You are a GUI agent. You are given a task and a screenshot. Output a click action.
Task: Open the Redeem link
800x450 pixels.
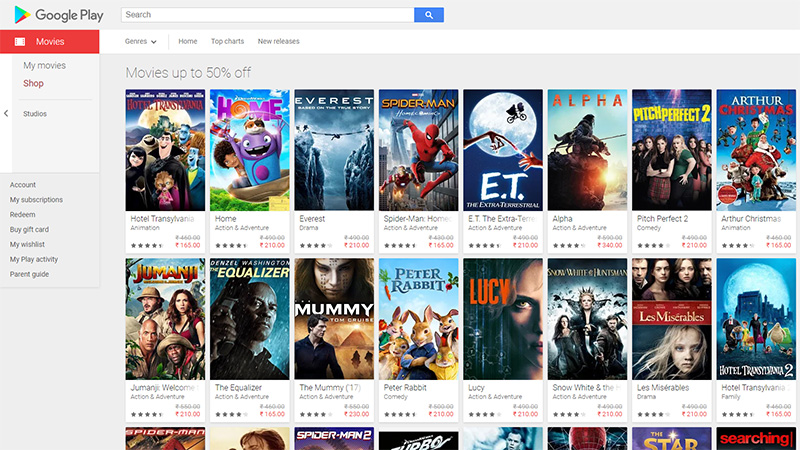pyautogui.click(x=22, y=215)
